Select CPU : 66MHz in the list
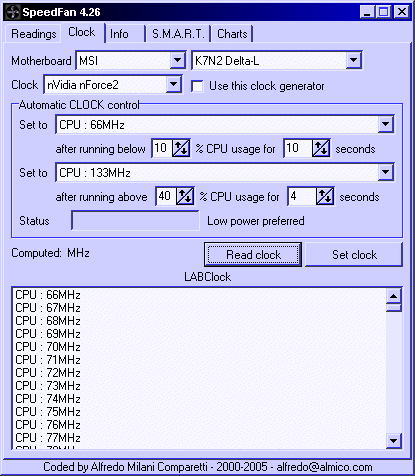 click(x=200, y=295)
